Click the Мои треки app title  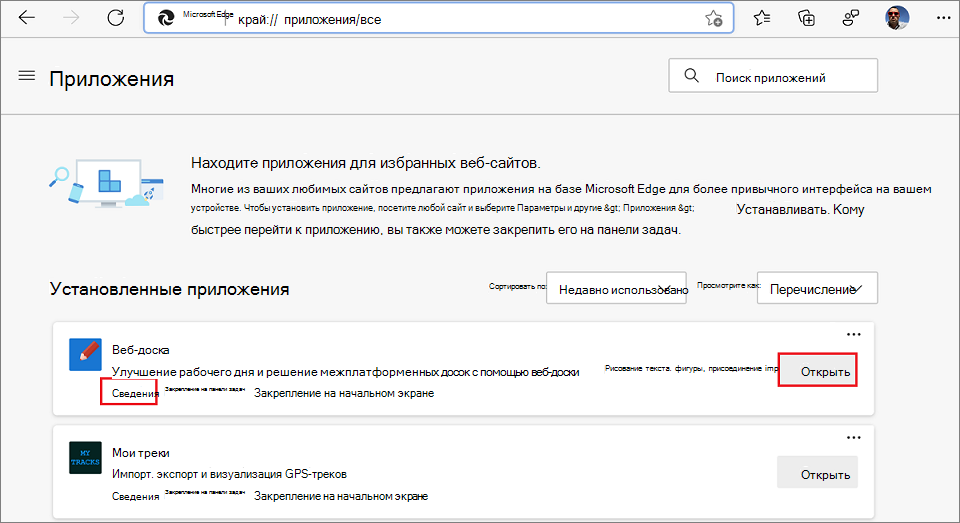(141, 453)
